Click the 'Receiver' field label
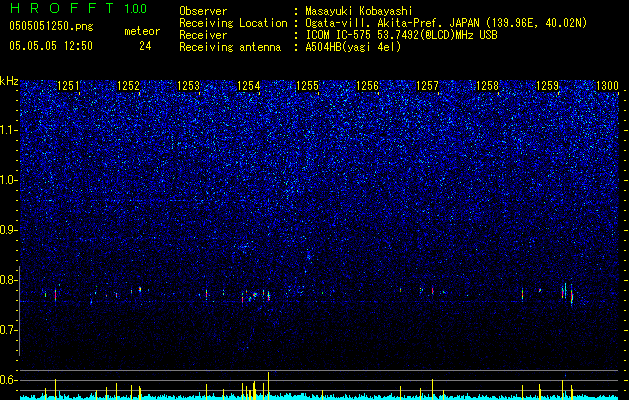Screen dimensions: 629x400 [203, 35]
